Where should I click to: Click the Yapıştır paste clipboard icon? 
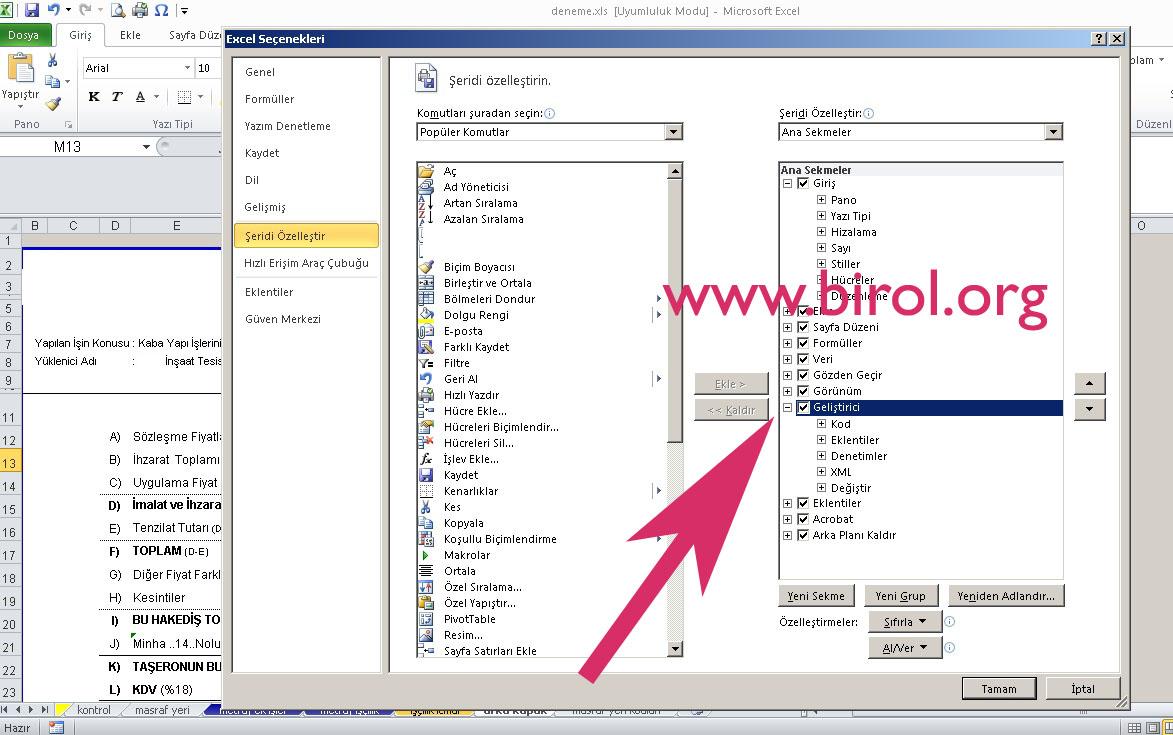point(21,69)
